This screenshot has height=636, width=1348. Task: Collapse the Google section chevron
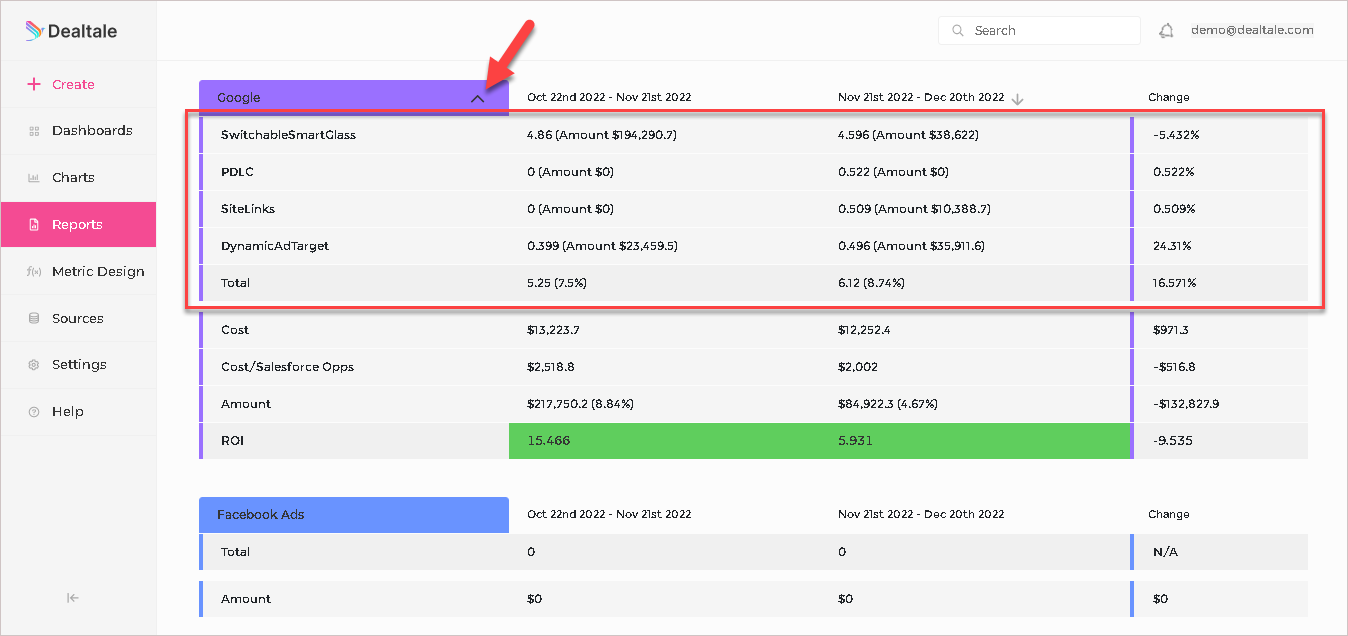point(478,98)
